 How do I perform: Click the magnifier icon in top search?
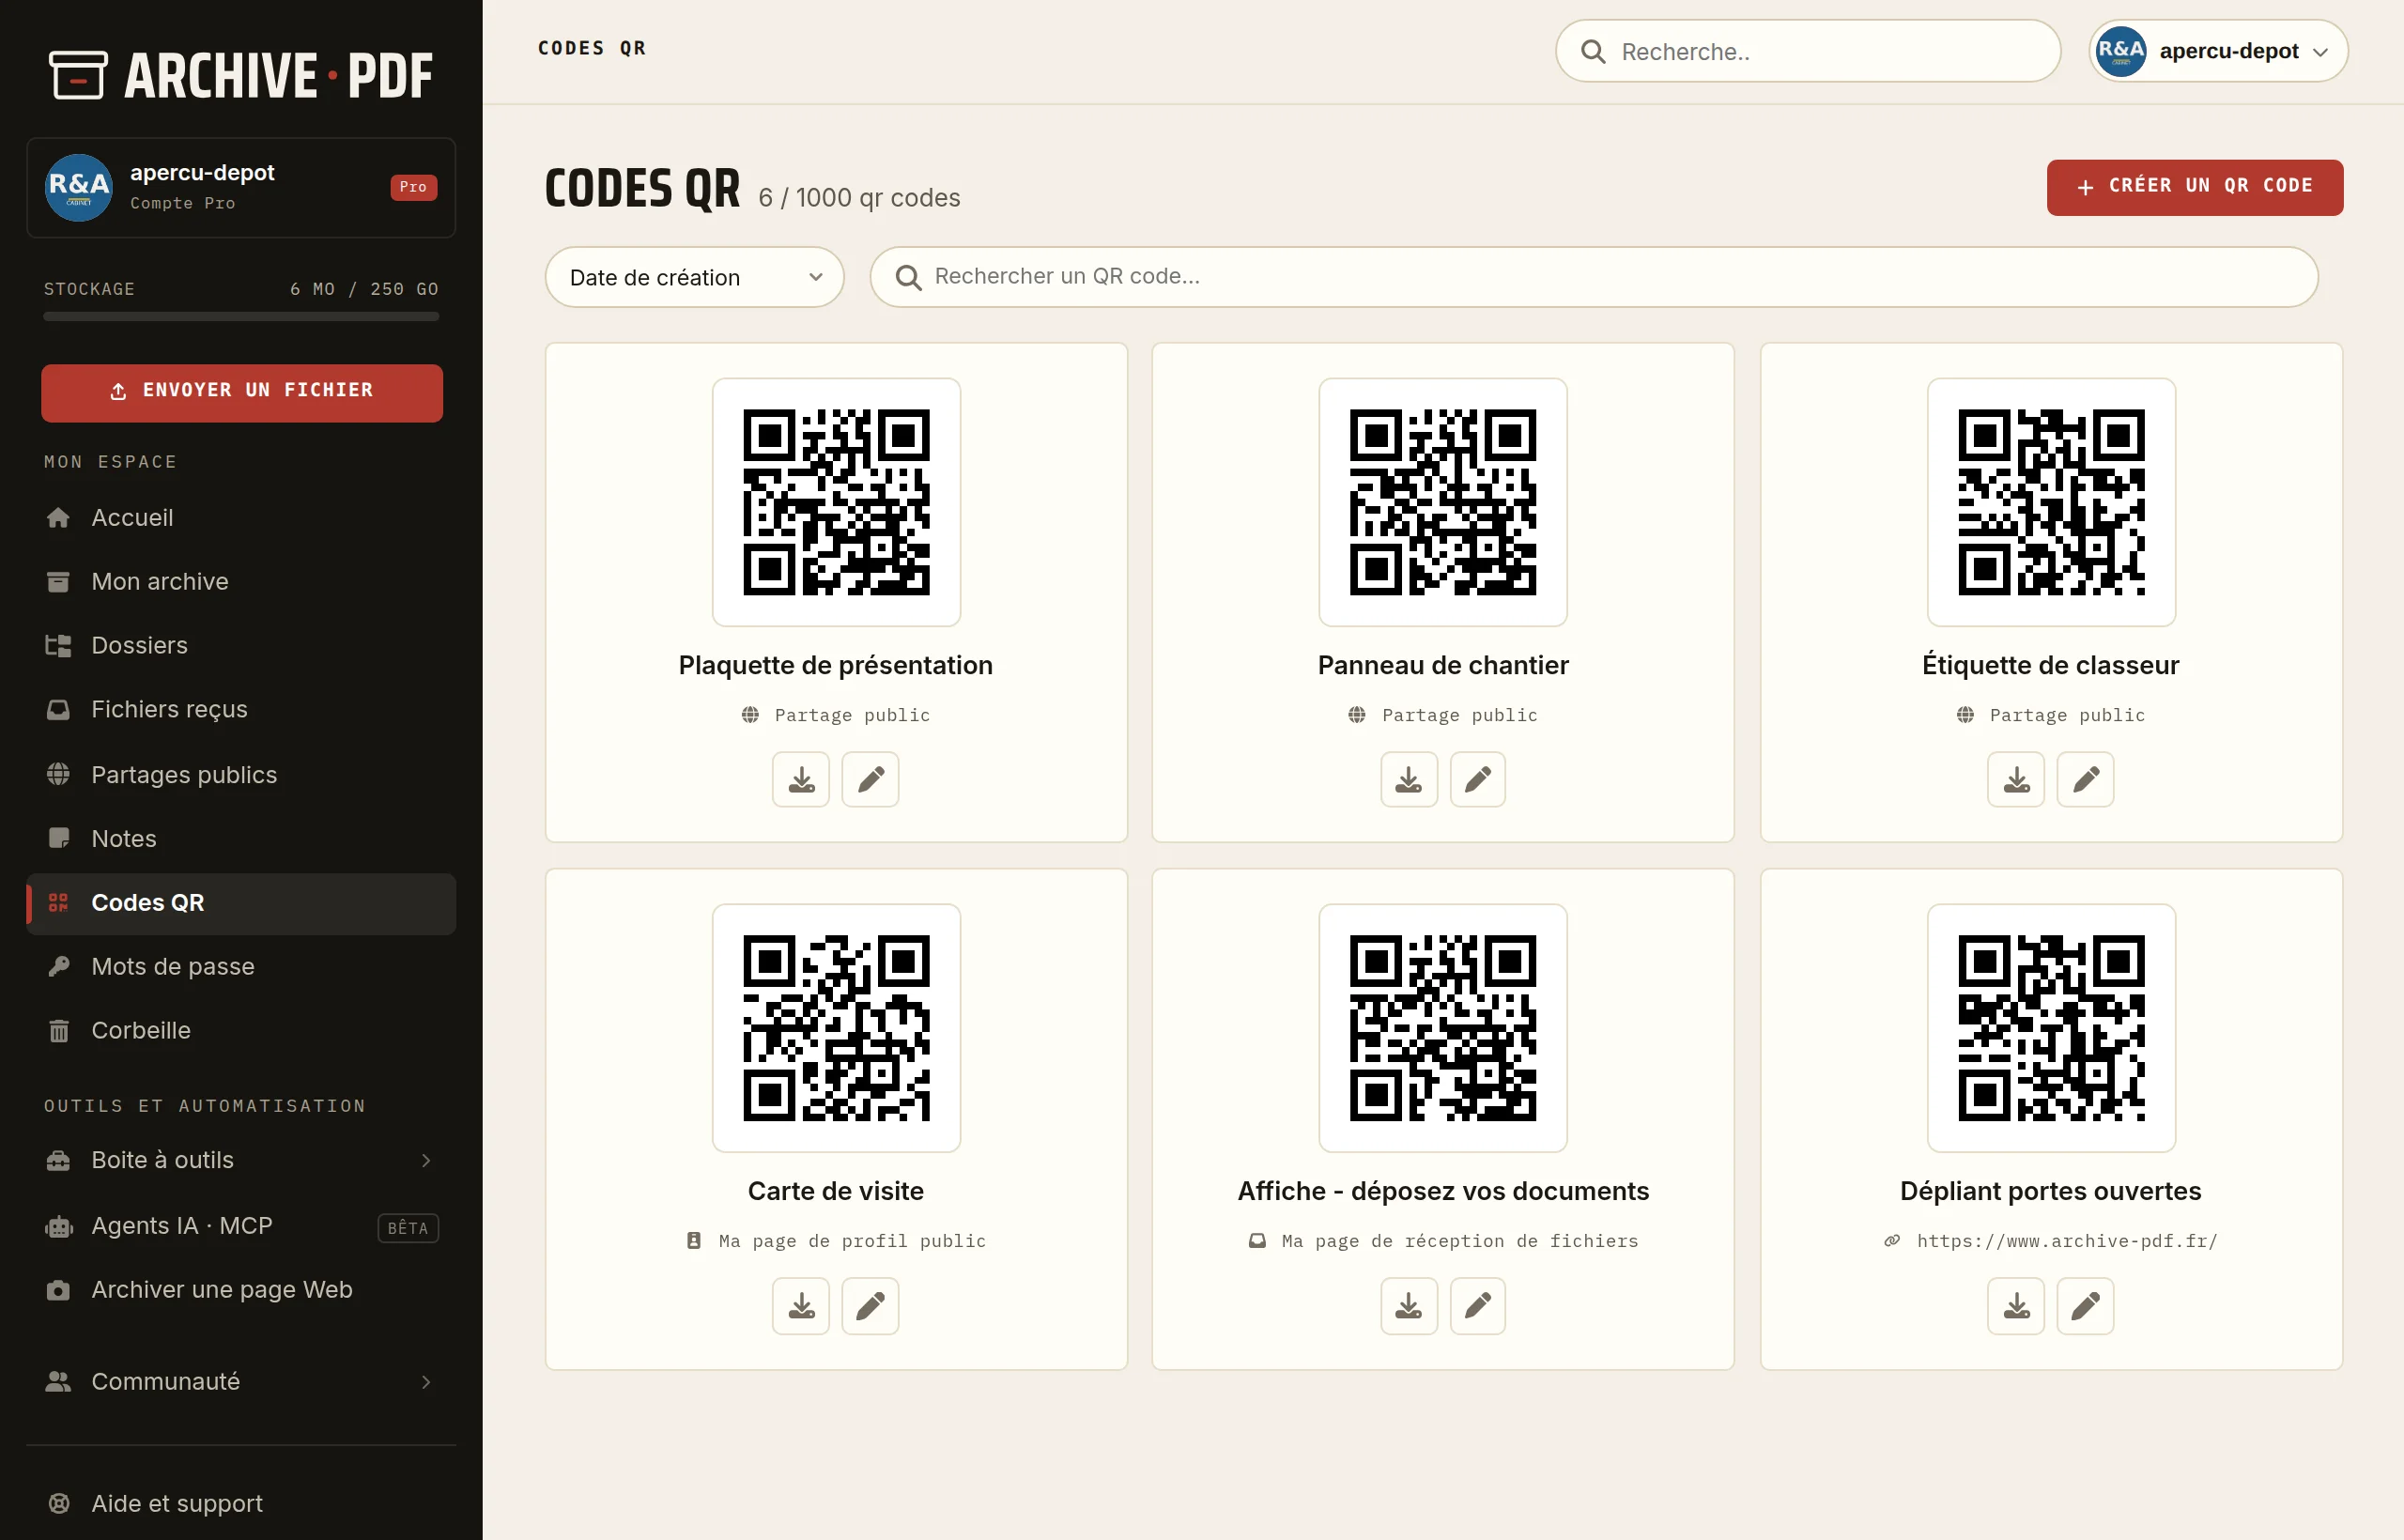[1594, 52]
